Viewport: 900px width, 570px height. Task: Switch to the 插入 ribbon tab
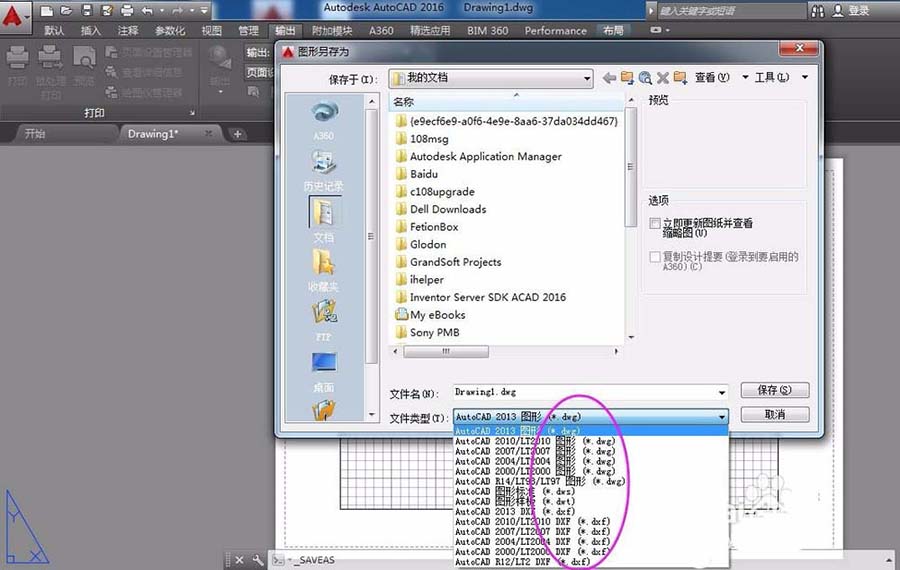pos(90,30)
